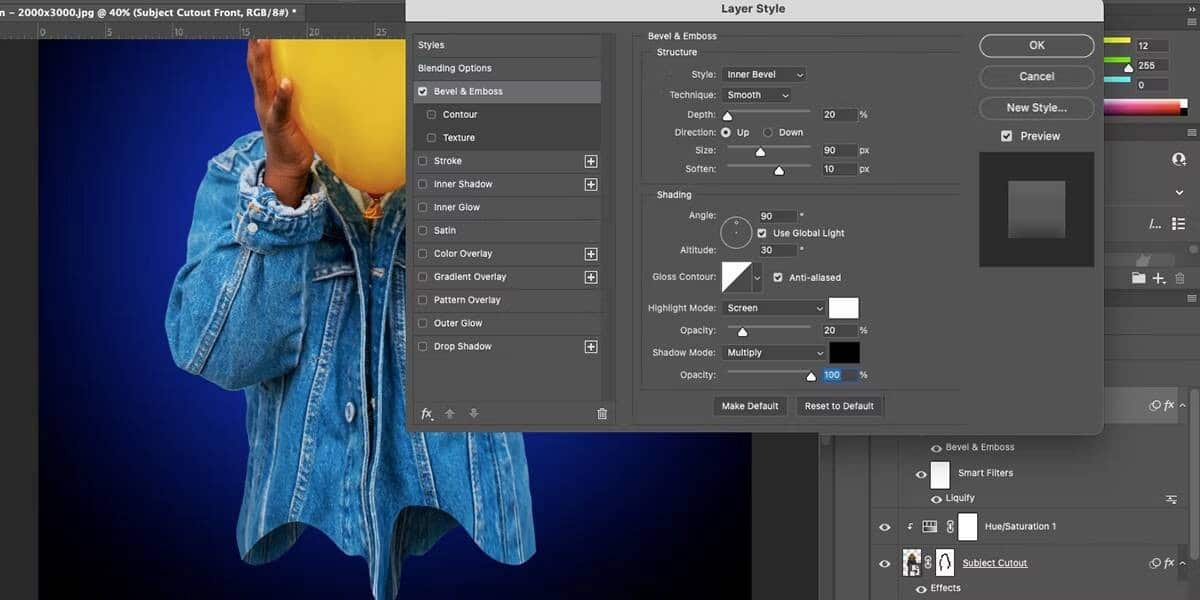This screenshot has width=1200, height=600.
Task: Click the black Shadow Mode color swatch
Action: (843, 352)
